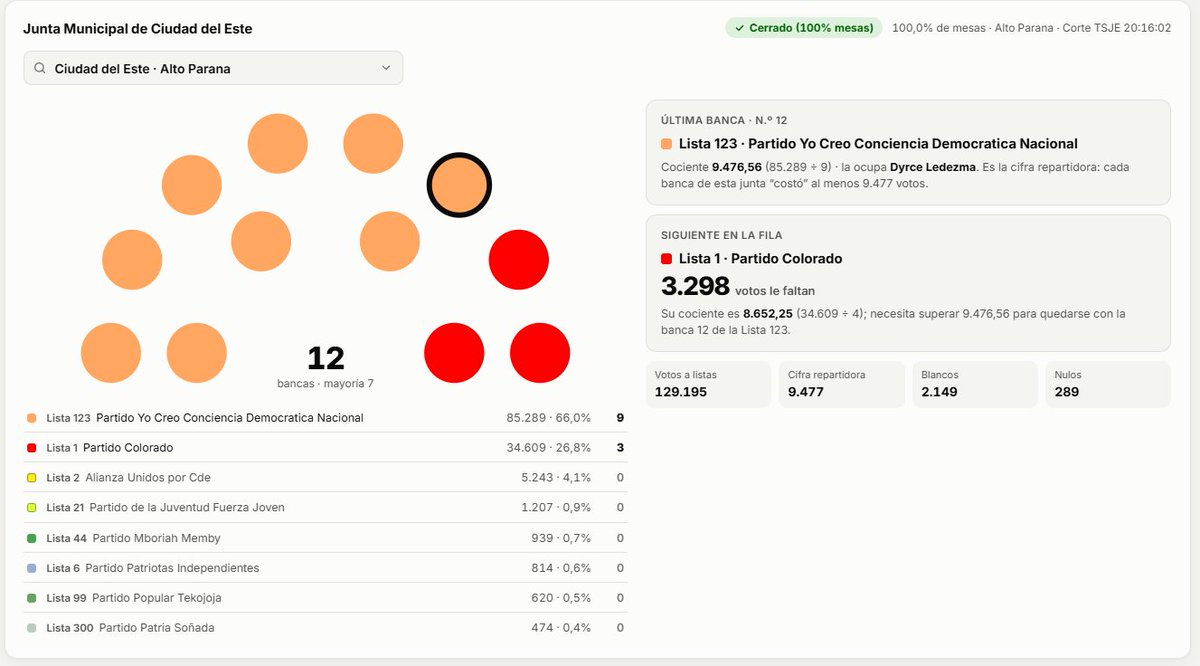Click the 85.289 · 66,0% vote figure
This screenshot has width=1200, height=666.
(x=549, y=418)
